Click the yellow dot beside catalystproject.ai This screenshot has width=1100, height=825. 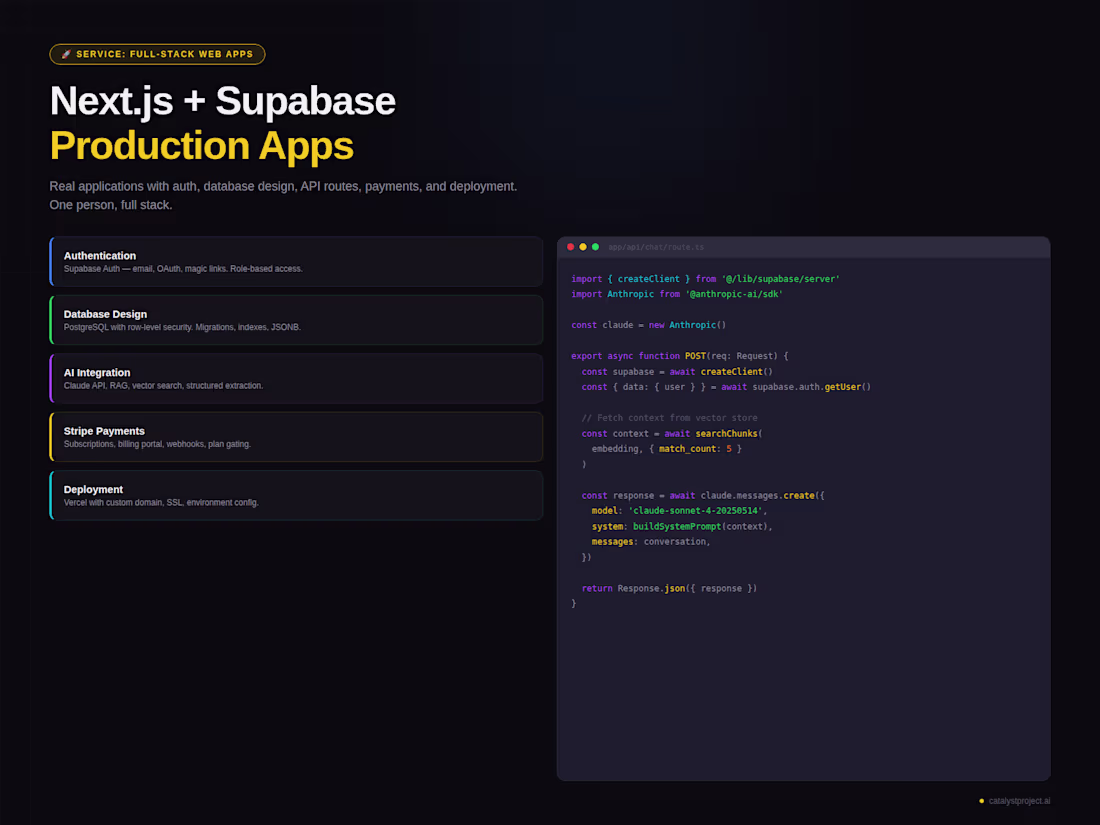[981, 801]
